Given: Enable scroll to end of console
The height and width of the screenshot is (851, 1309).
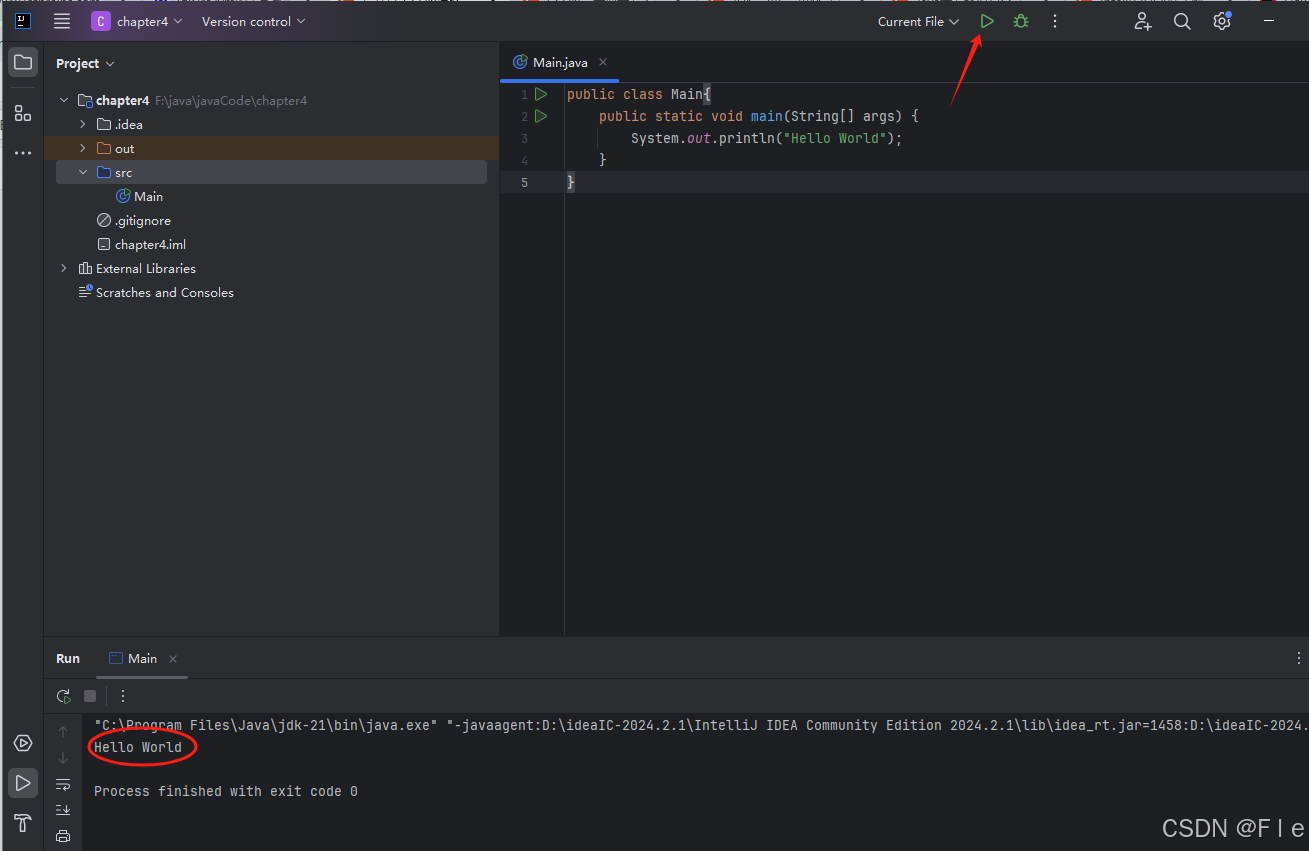Looking at the screenshot, I should pyautogui.click(x=63, y=810).
